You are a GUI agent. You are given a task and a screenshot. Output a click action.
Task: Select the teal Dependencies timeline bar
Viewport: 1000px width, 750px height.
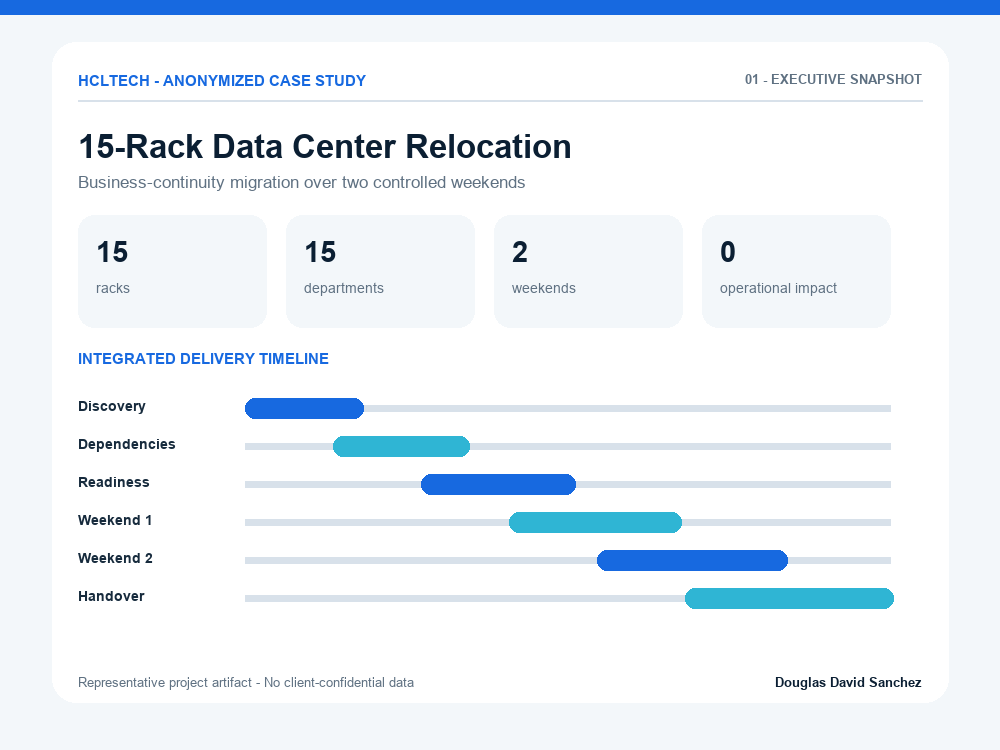(x=401, y=446)
